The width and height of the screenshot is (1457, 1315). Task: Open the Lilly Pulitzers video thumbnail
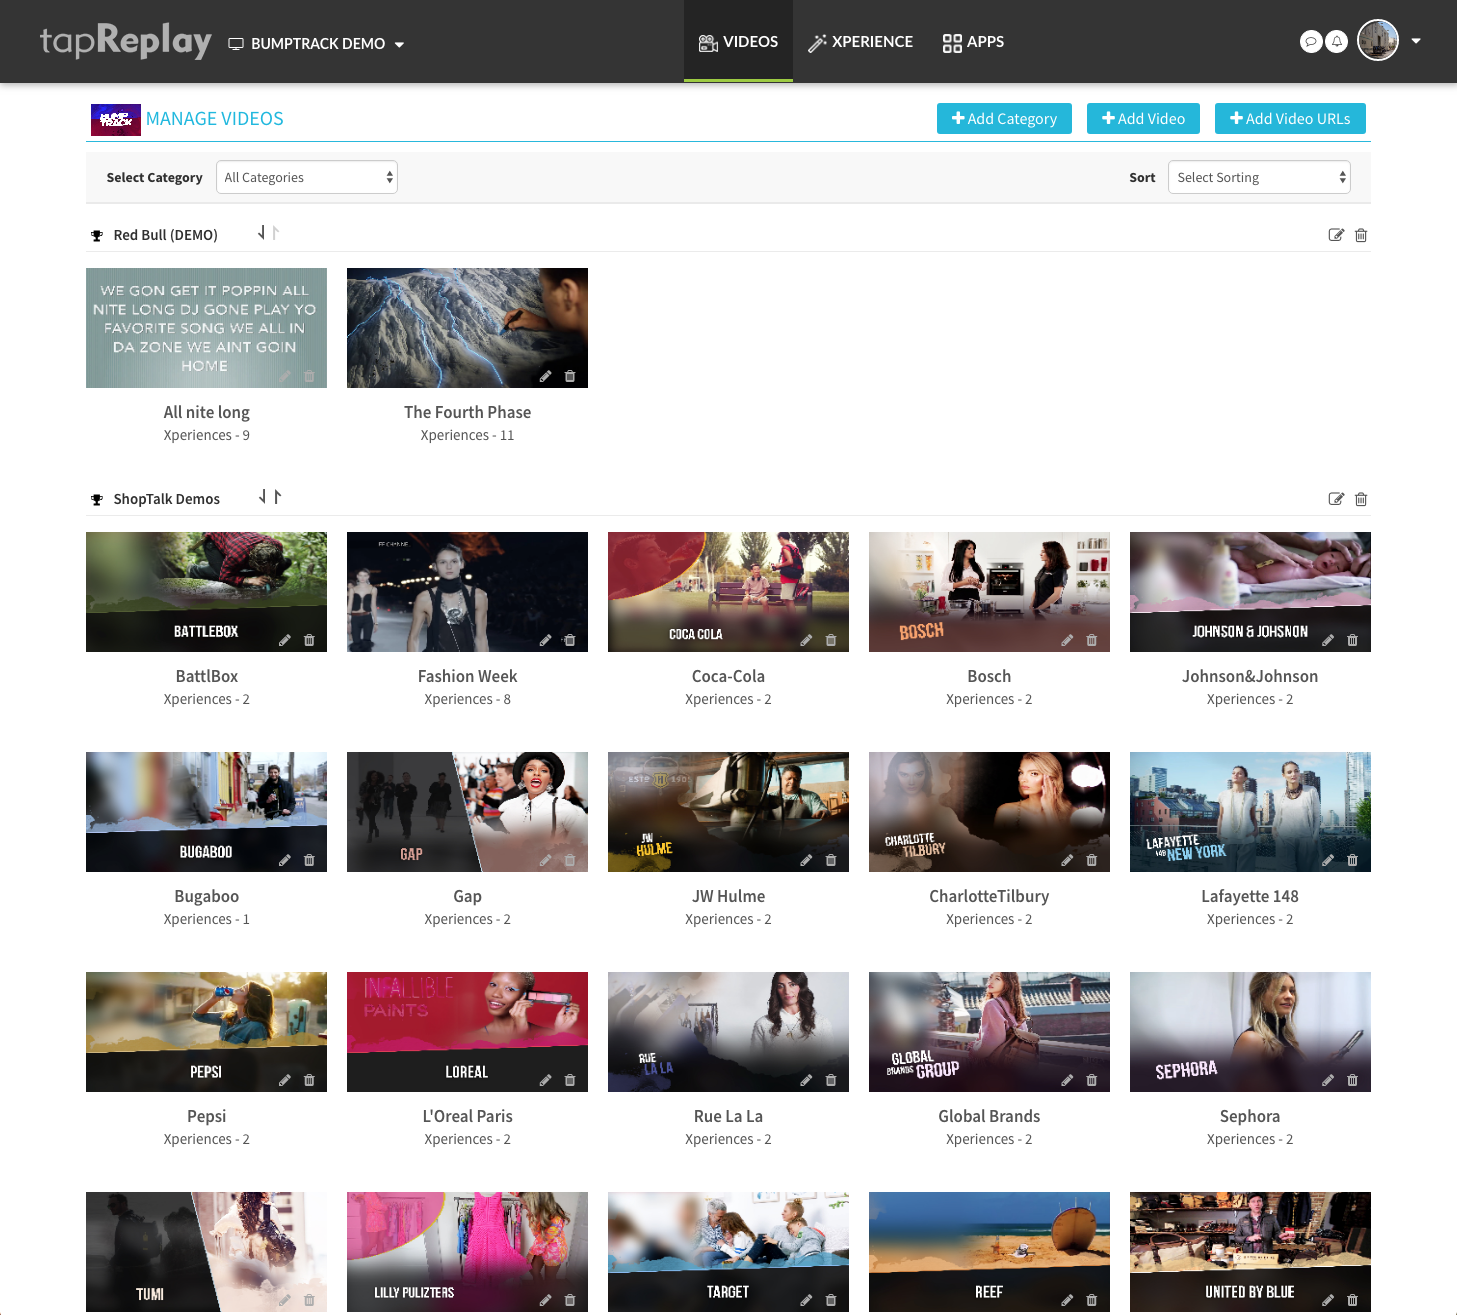tap(467, 1252)
